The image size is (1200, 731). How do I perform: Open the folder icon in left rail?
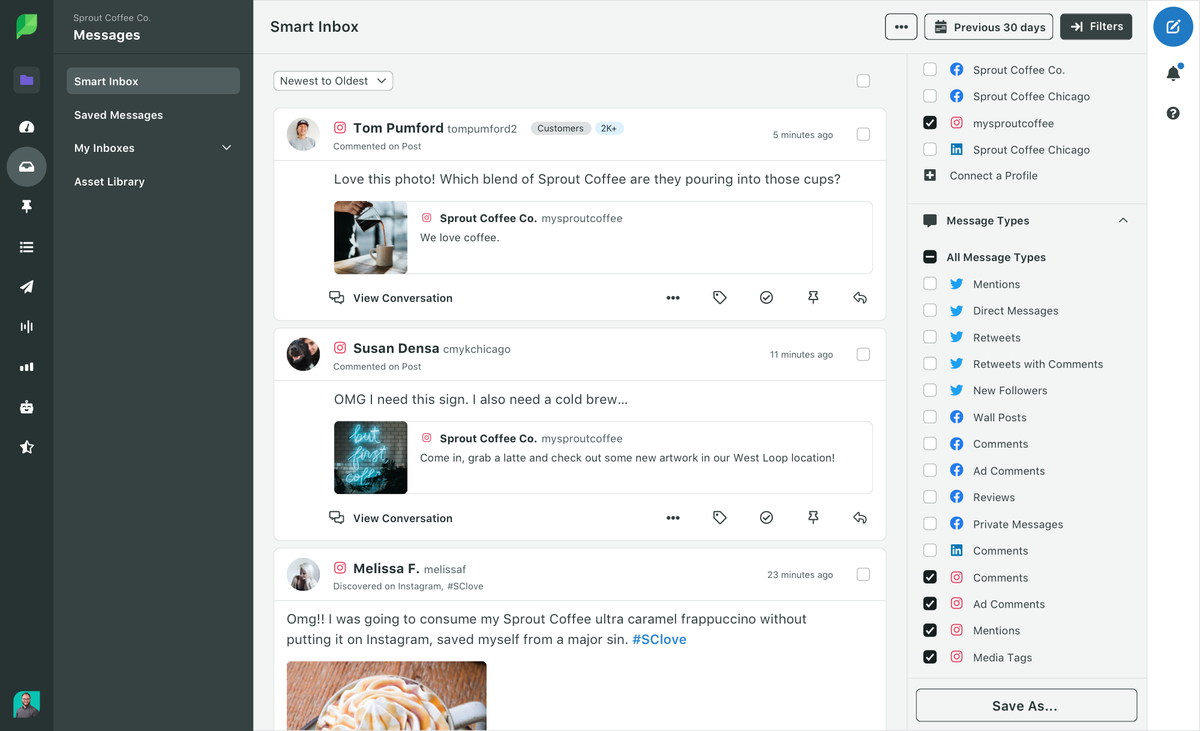(x=27, y=80)
